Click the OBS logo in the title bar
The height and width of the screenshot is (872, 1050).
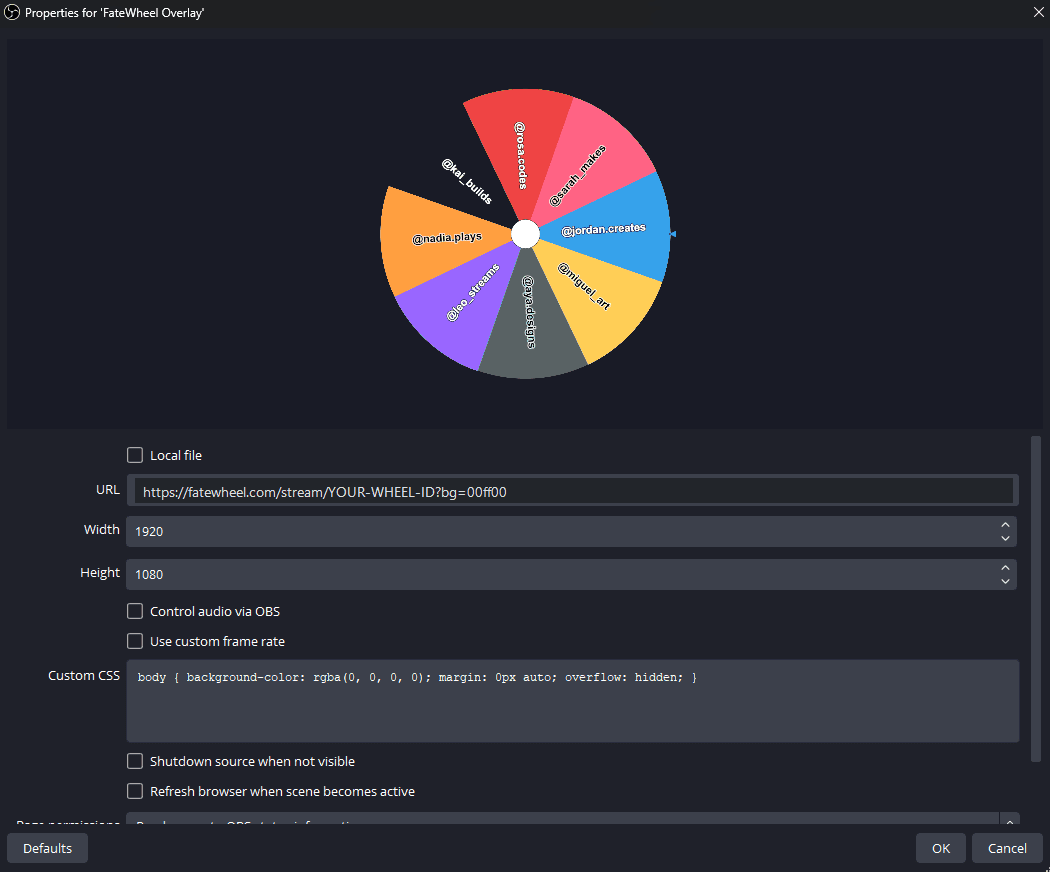[x=12, y=12]
